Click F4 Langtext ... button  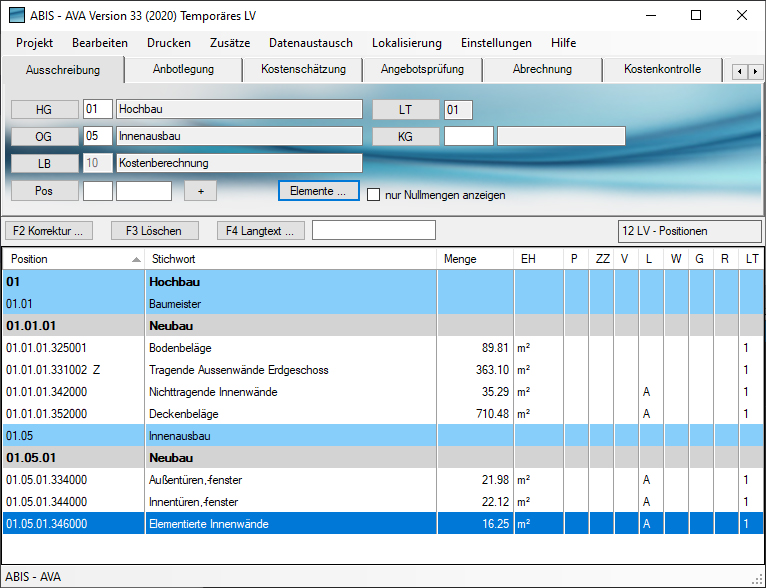[260, 231]
